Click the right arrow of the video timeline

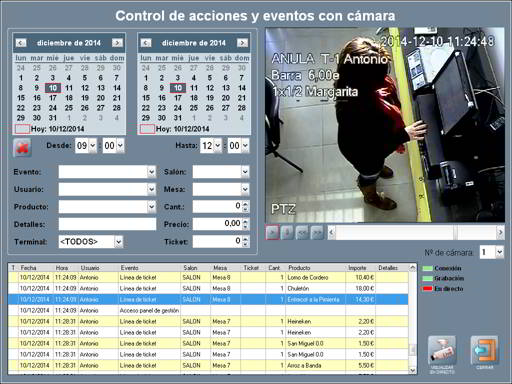pyautogui.click(x=500, y=233)
